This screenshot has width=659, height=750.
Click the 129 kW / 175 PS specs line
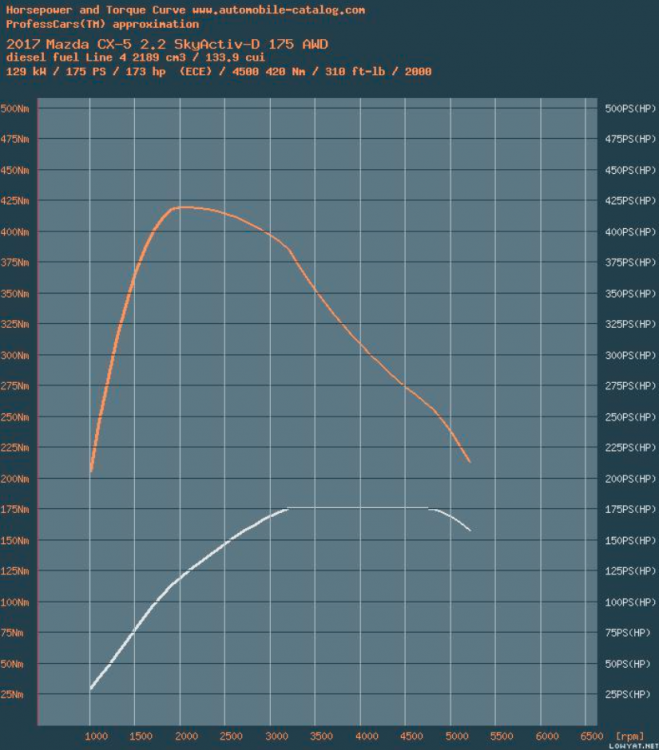218,72
